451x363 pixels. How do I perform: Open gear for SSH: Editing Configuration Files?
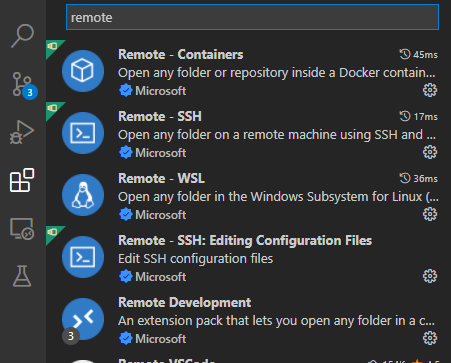430,276
